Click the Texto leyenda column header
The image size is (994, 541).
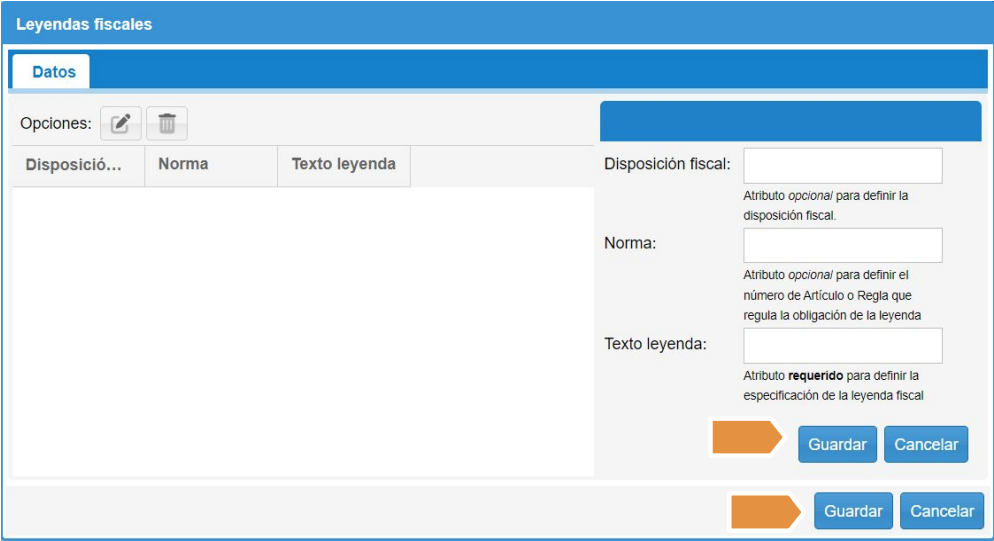[x=343, y=165]
